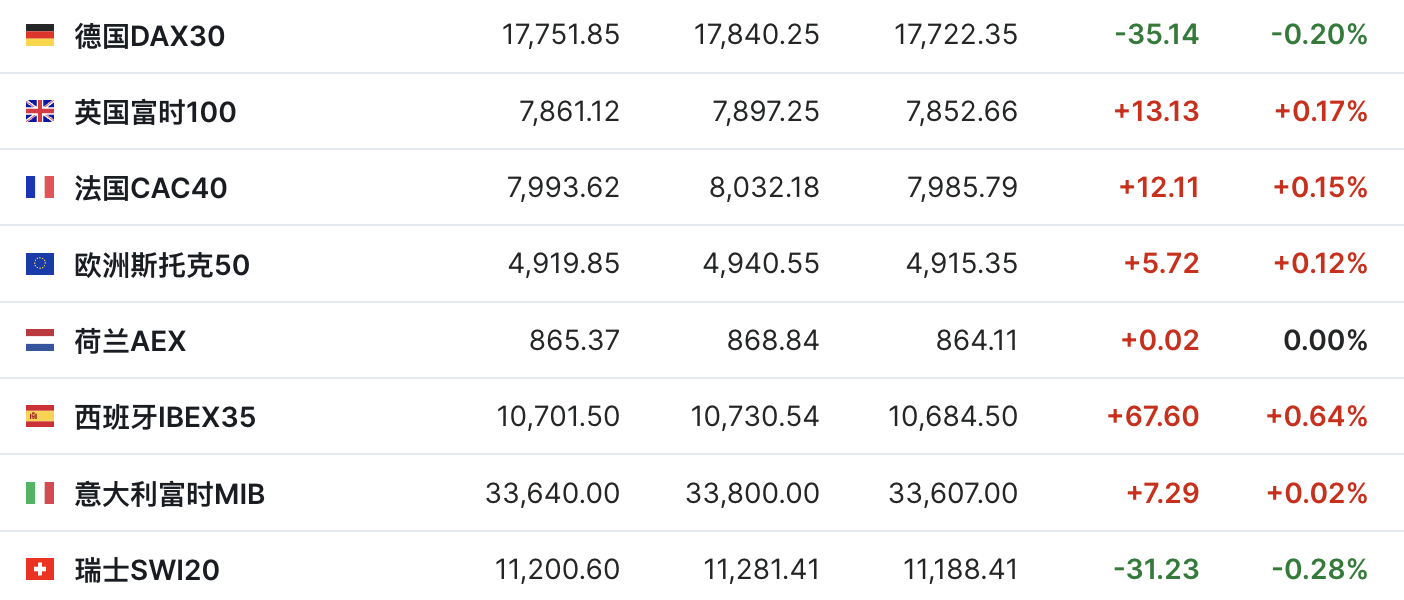Image resolution: width=1404 pixels, height=600 pixels.
Task: Click the UK flag icon
Action: [x=40, y=111]
